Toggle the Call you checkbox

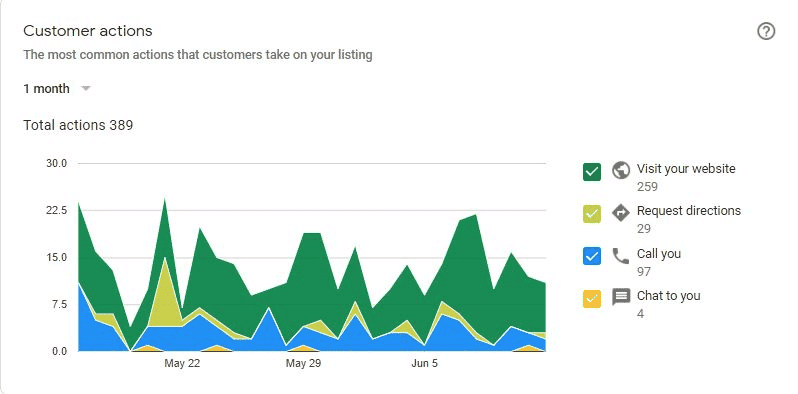point(592,257)
